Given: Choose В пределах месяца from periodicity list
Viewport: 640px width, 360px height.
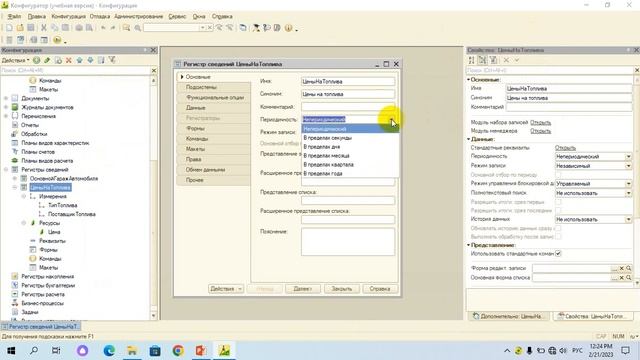Looking at the screenshot, I should (x=350, y=156).
